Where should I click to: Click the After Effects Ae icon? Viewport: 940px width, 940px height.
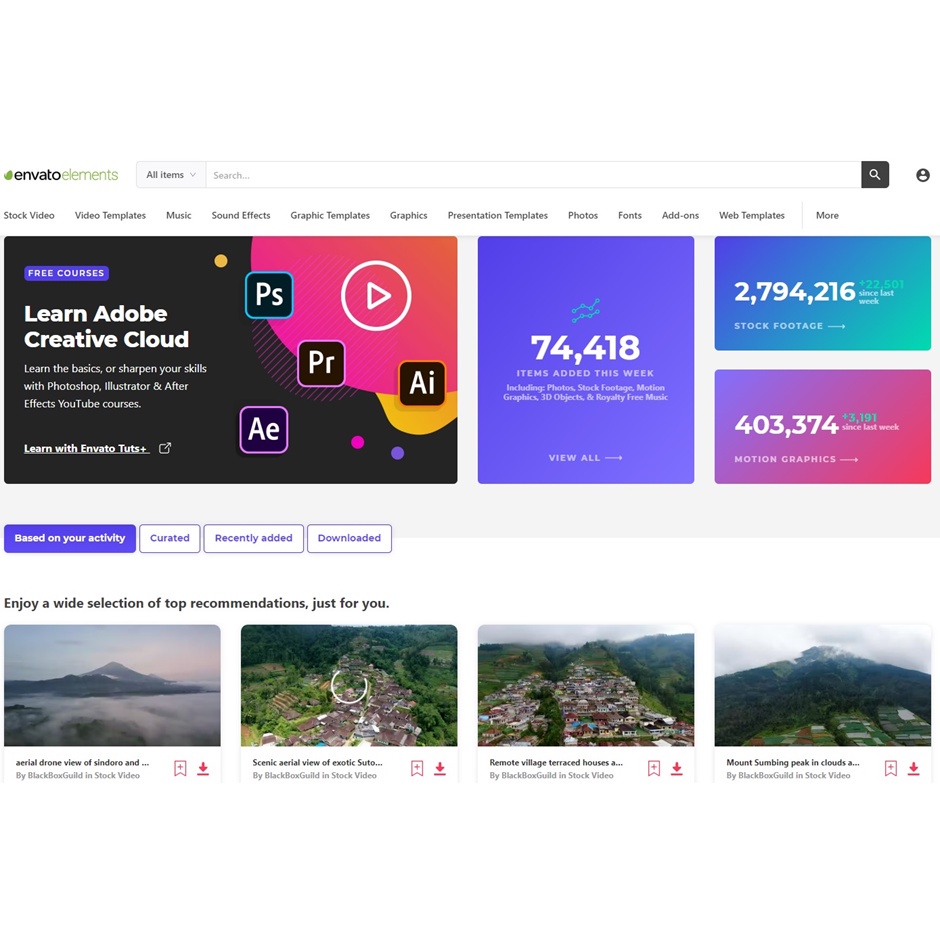[x=264, y=429]
